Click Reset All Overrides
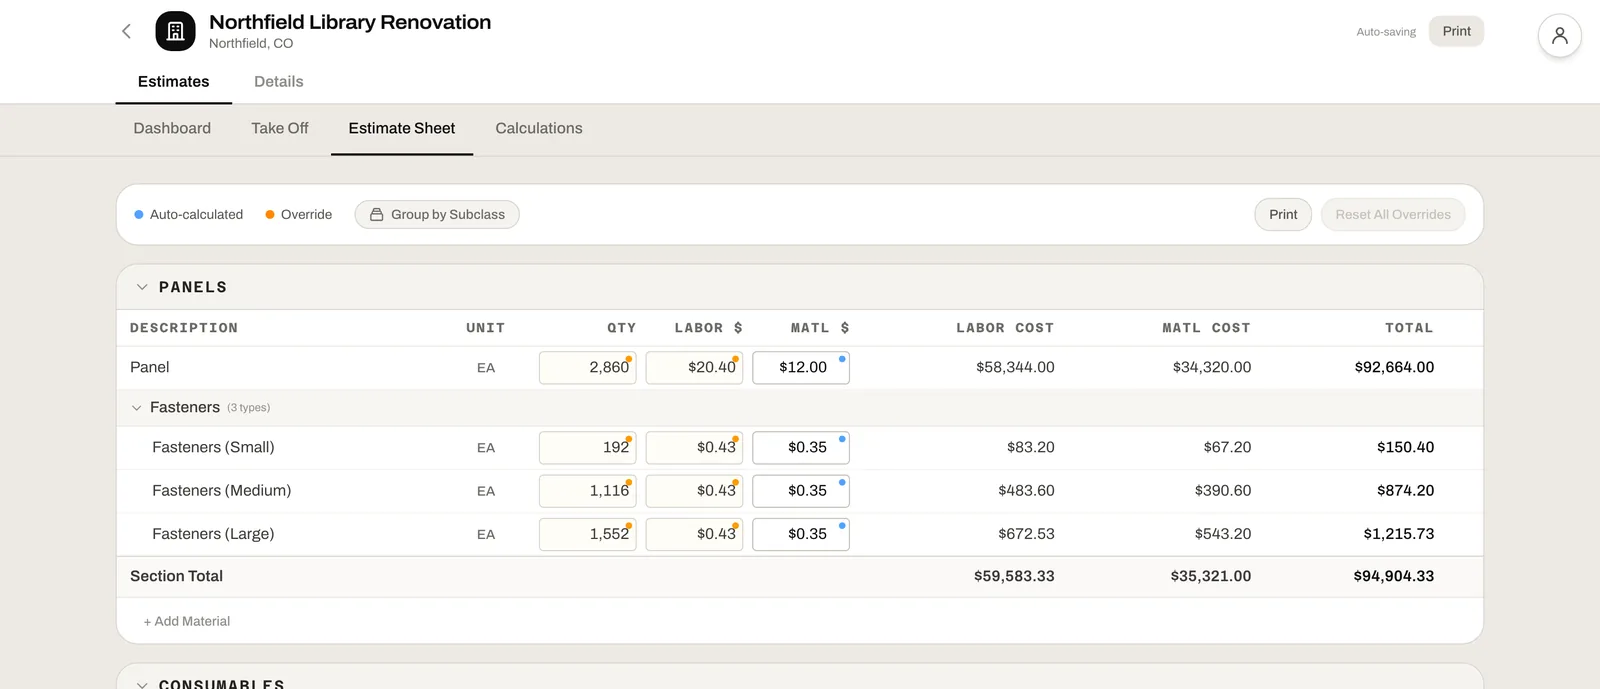Viewport: 1600px width, 689px height. click(x=1393, y=215)
